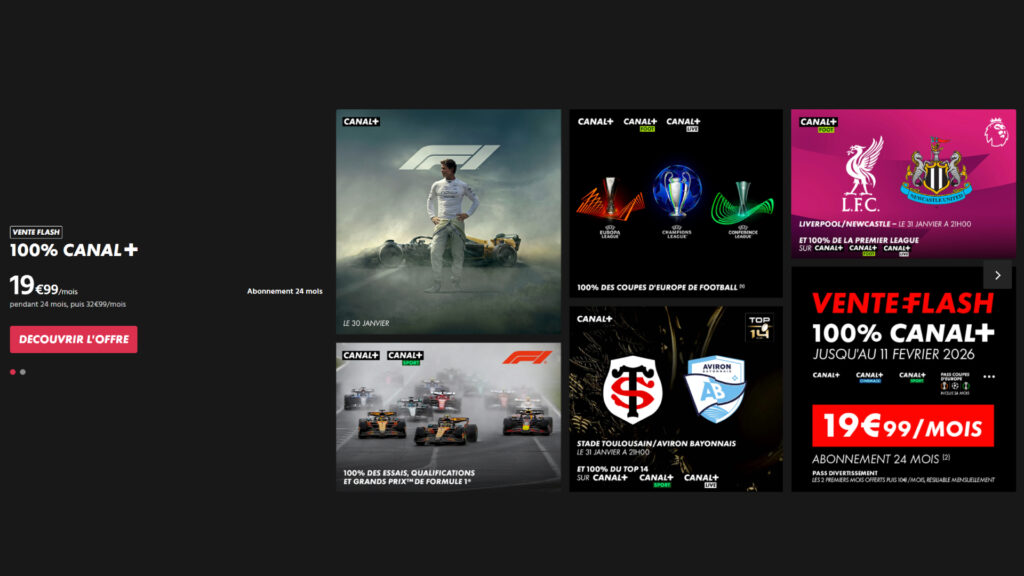This screenshot has width=1024, height=576.
Task: Click the Premier League lion logo
Action: click(996, 132)
